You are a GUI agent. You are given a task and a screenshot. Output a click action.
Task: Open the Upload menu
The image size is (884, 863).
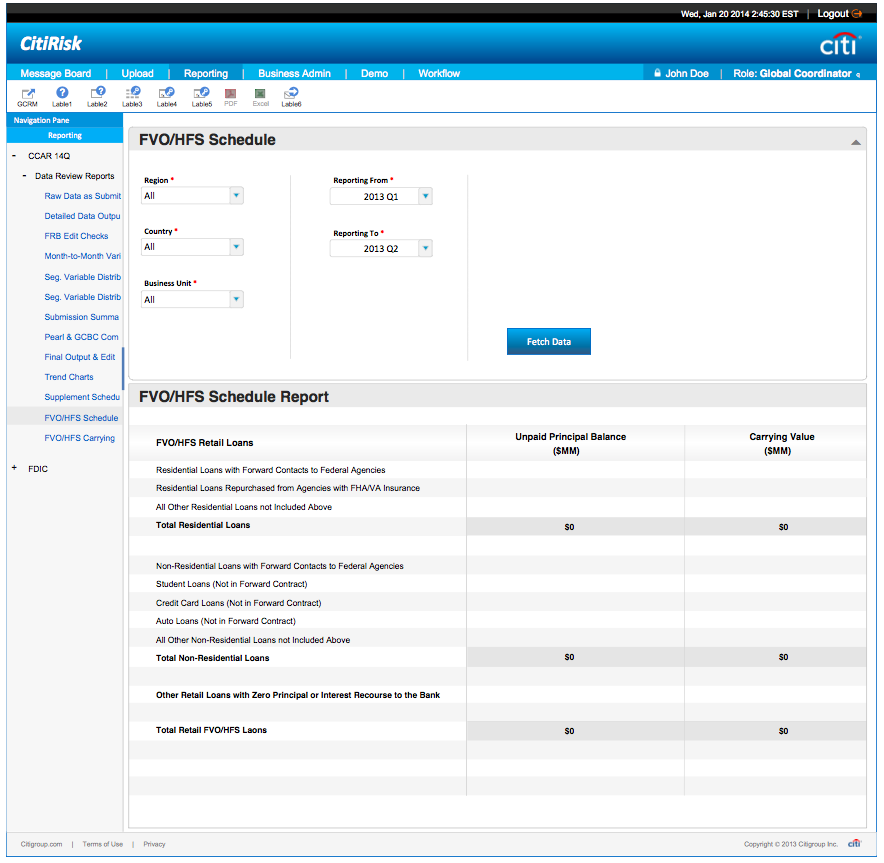pos(138,73)
